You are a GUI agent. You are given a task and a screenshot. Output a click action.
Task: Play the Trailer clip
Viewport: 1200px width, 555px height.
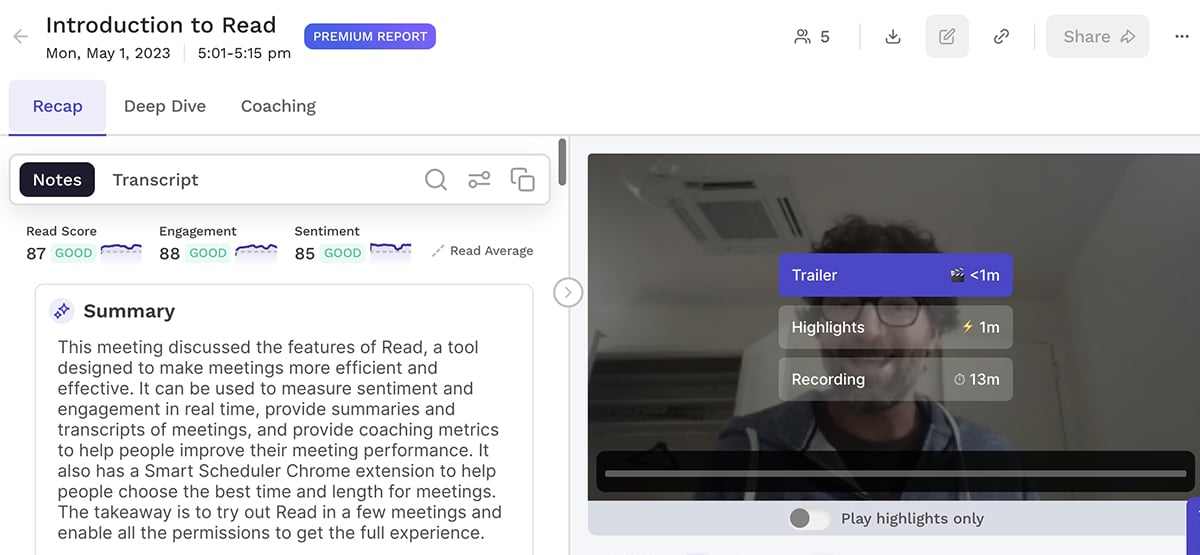point(895,275)
